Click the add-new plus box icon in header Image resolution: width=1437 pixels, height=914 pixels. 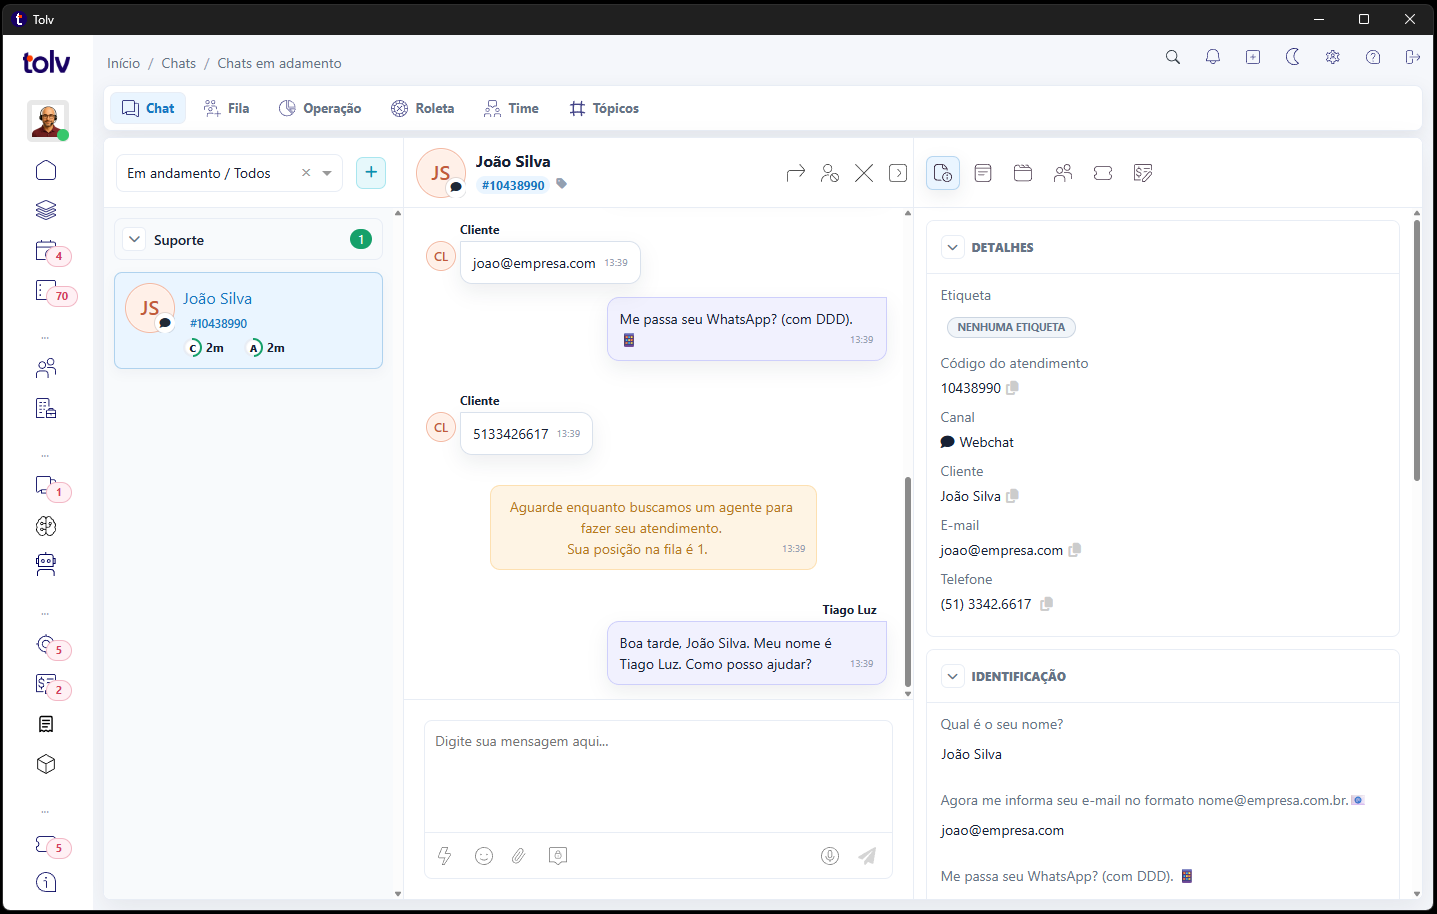1253,57
